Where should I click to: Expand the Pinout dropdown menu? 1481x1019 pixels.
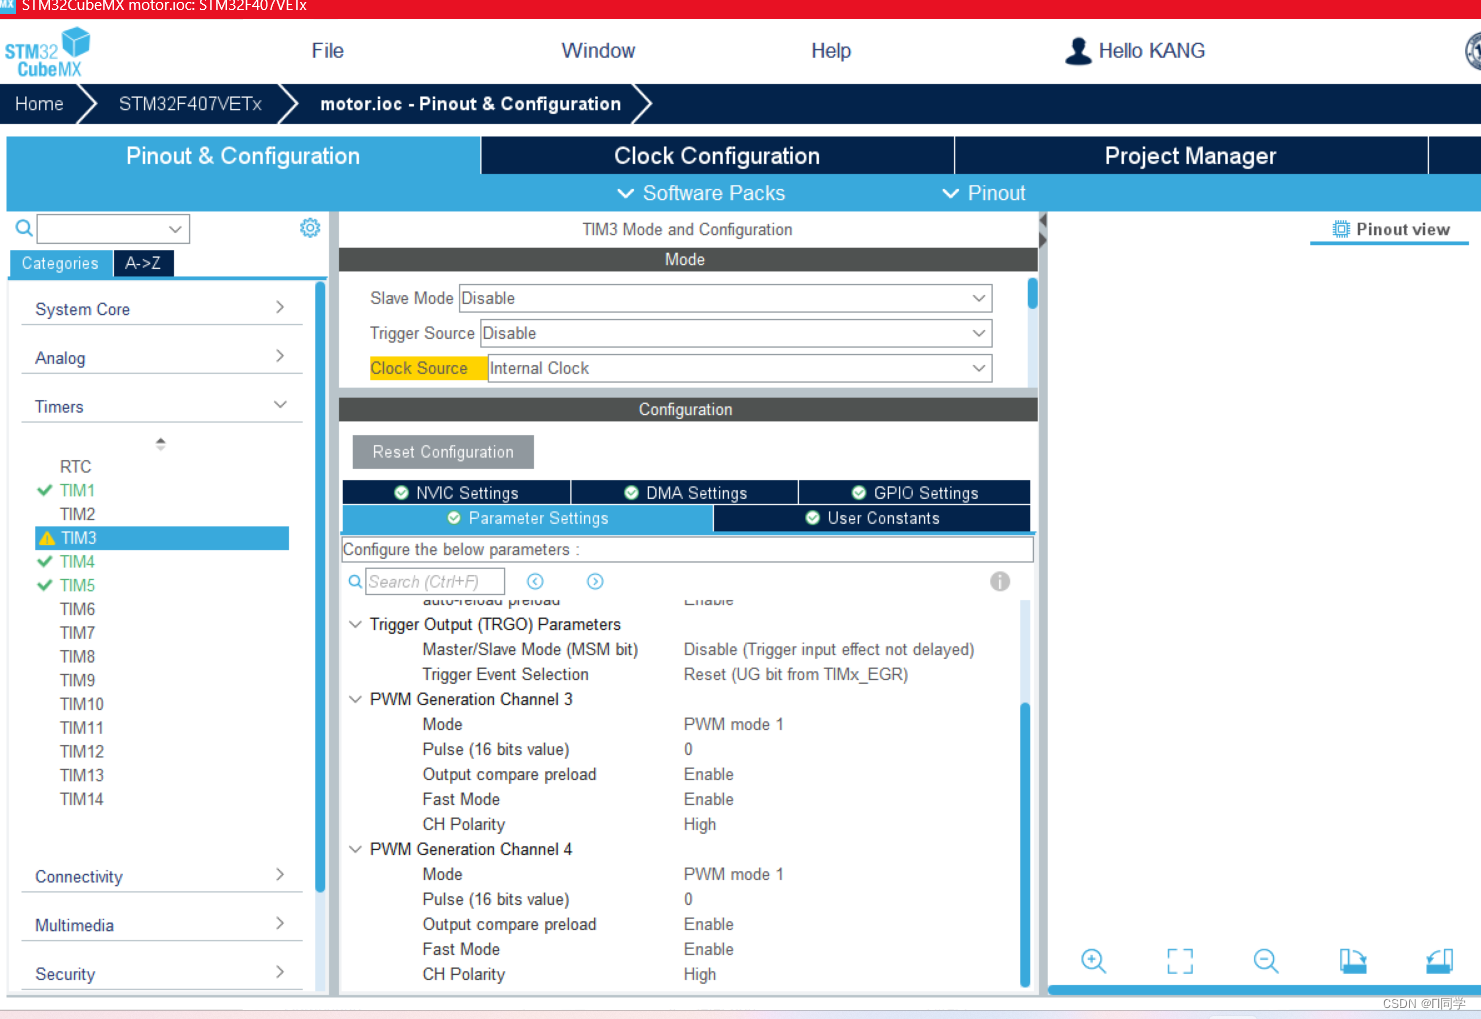point(984,193)
